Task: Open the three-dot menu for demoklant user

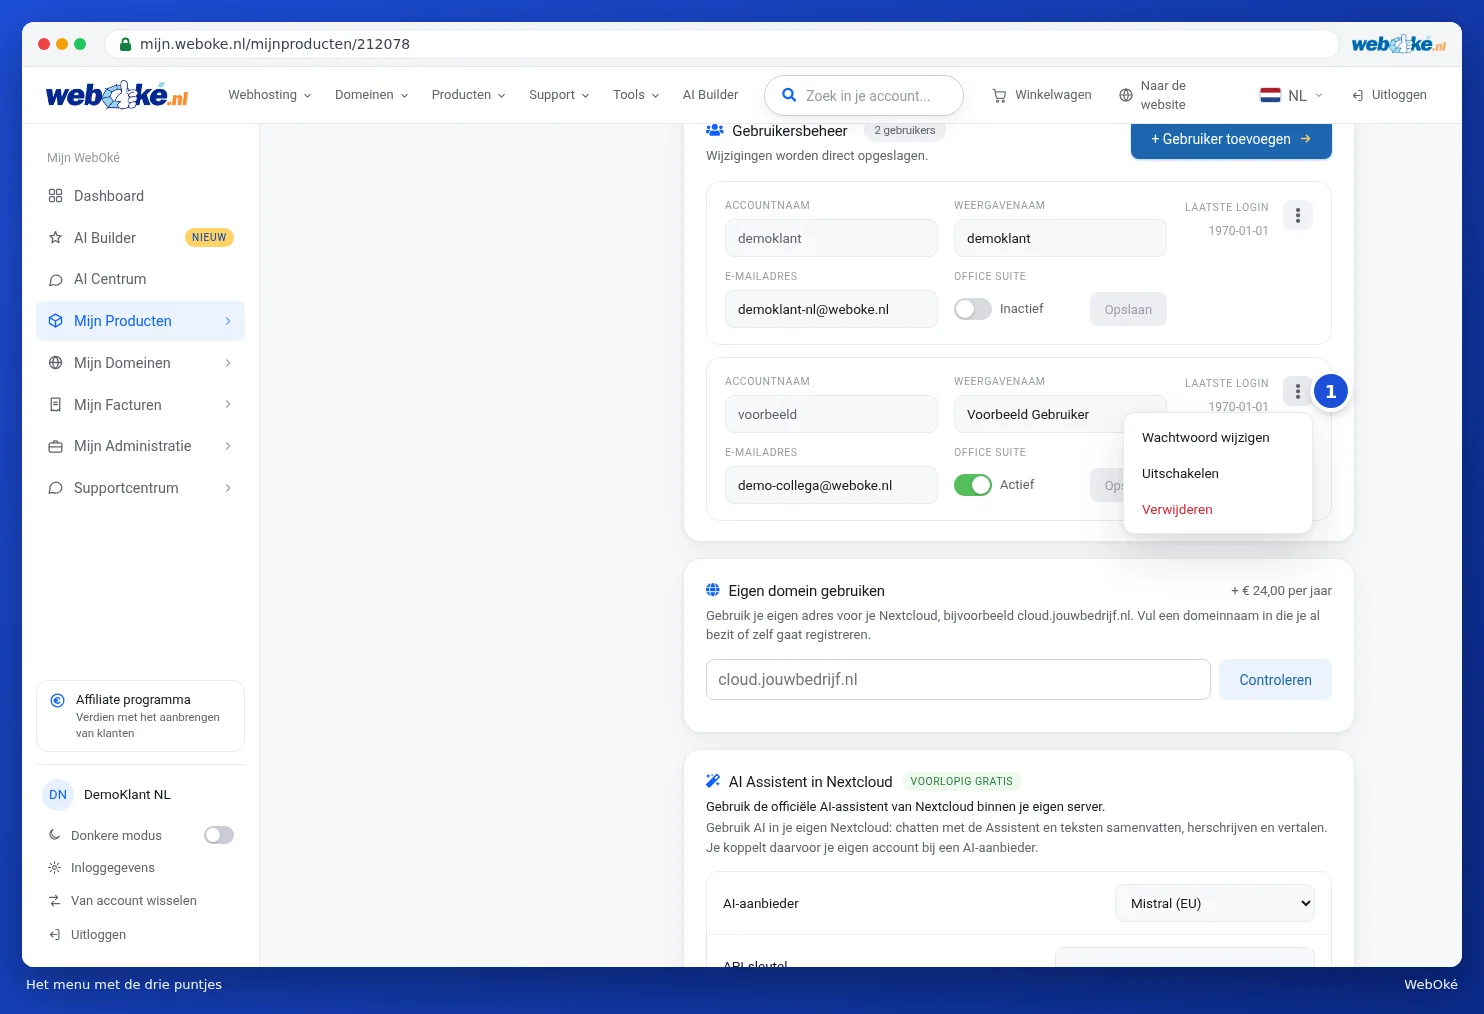Action: point(1298,215)
